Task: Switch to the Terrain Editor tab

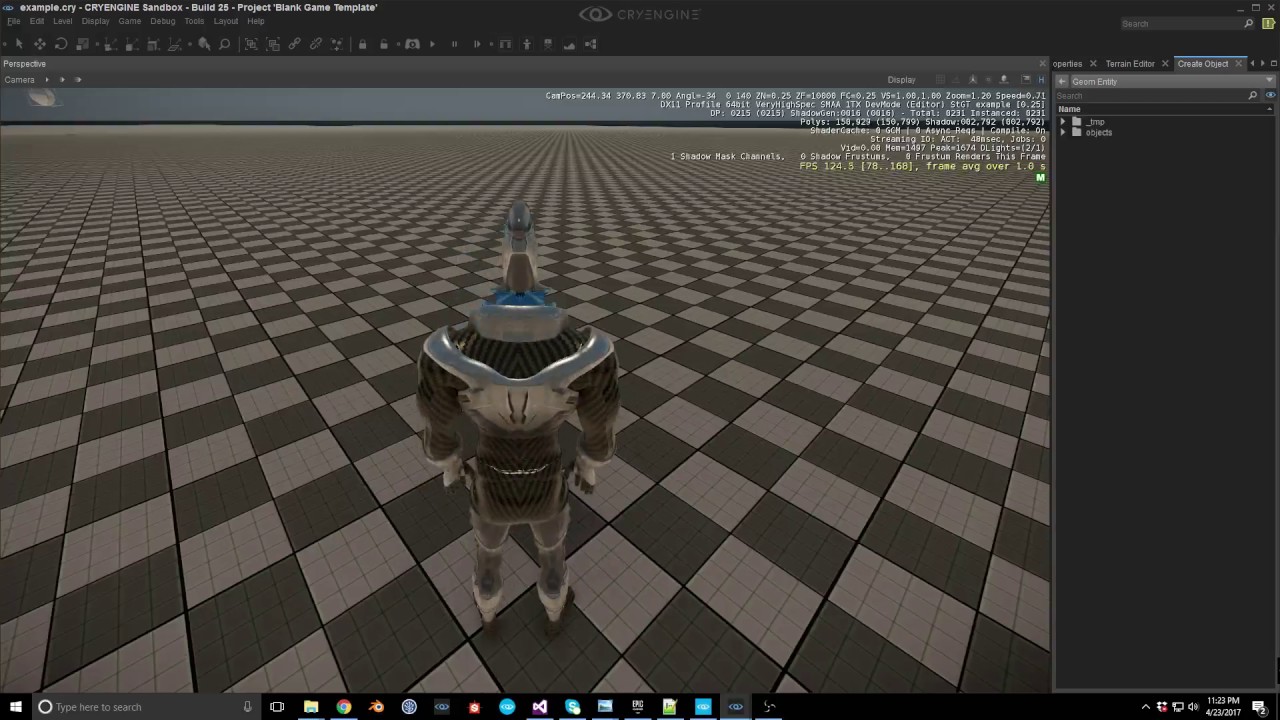Action: click(1130, 64)
